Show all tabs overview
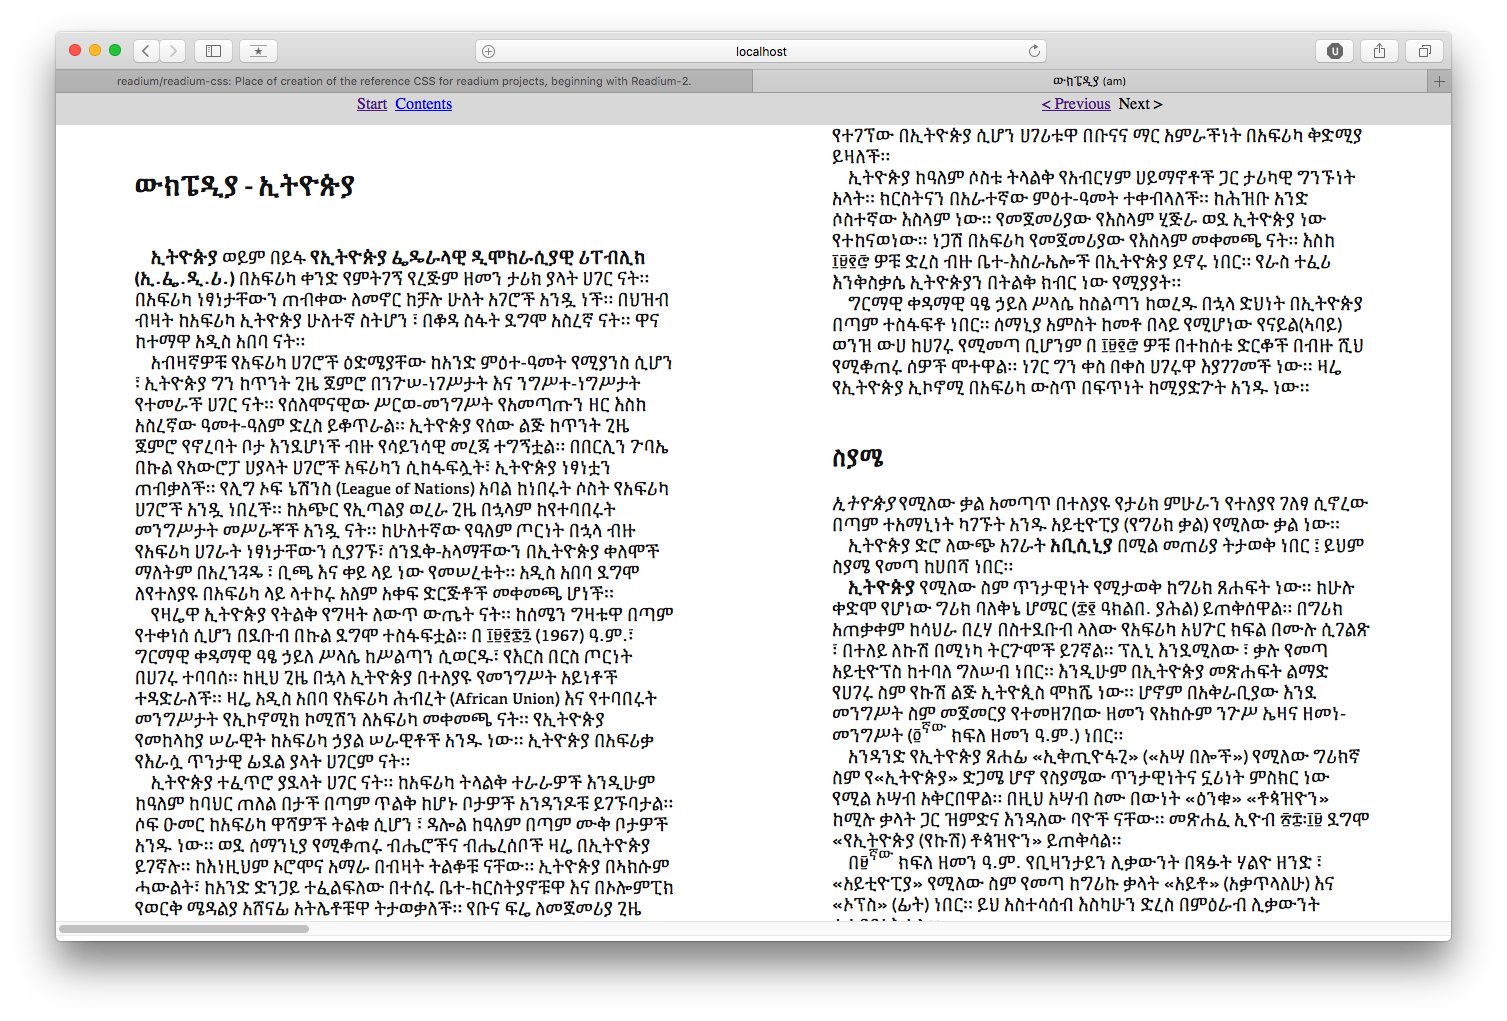1507x1021 pixels. (1424, 51)
